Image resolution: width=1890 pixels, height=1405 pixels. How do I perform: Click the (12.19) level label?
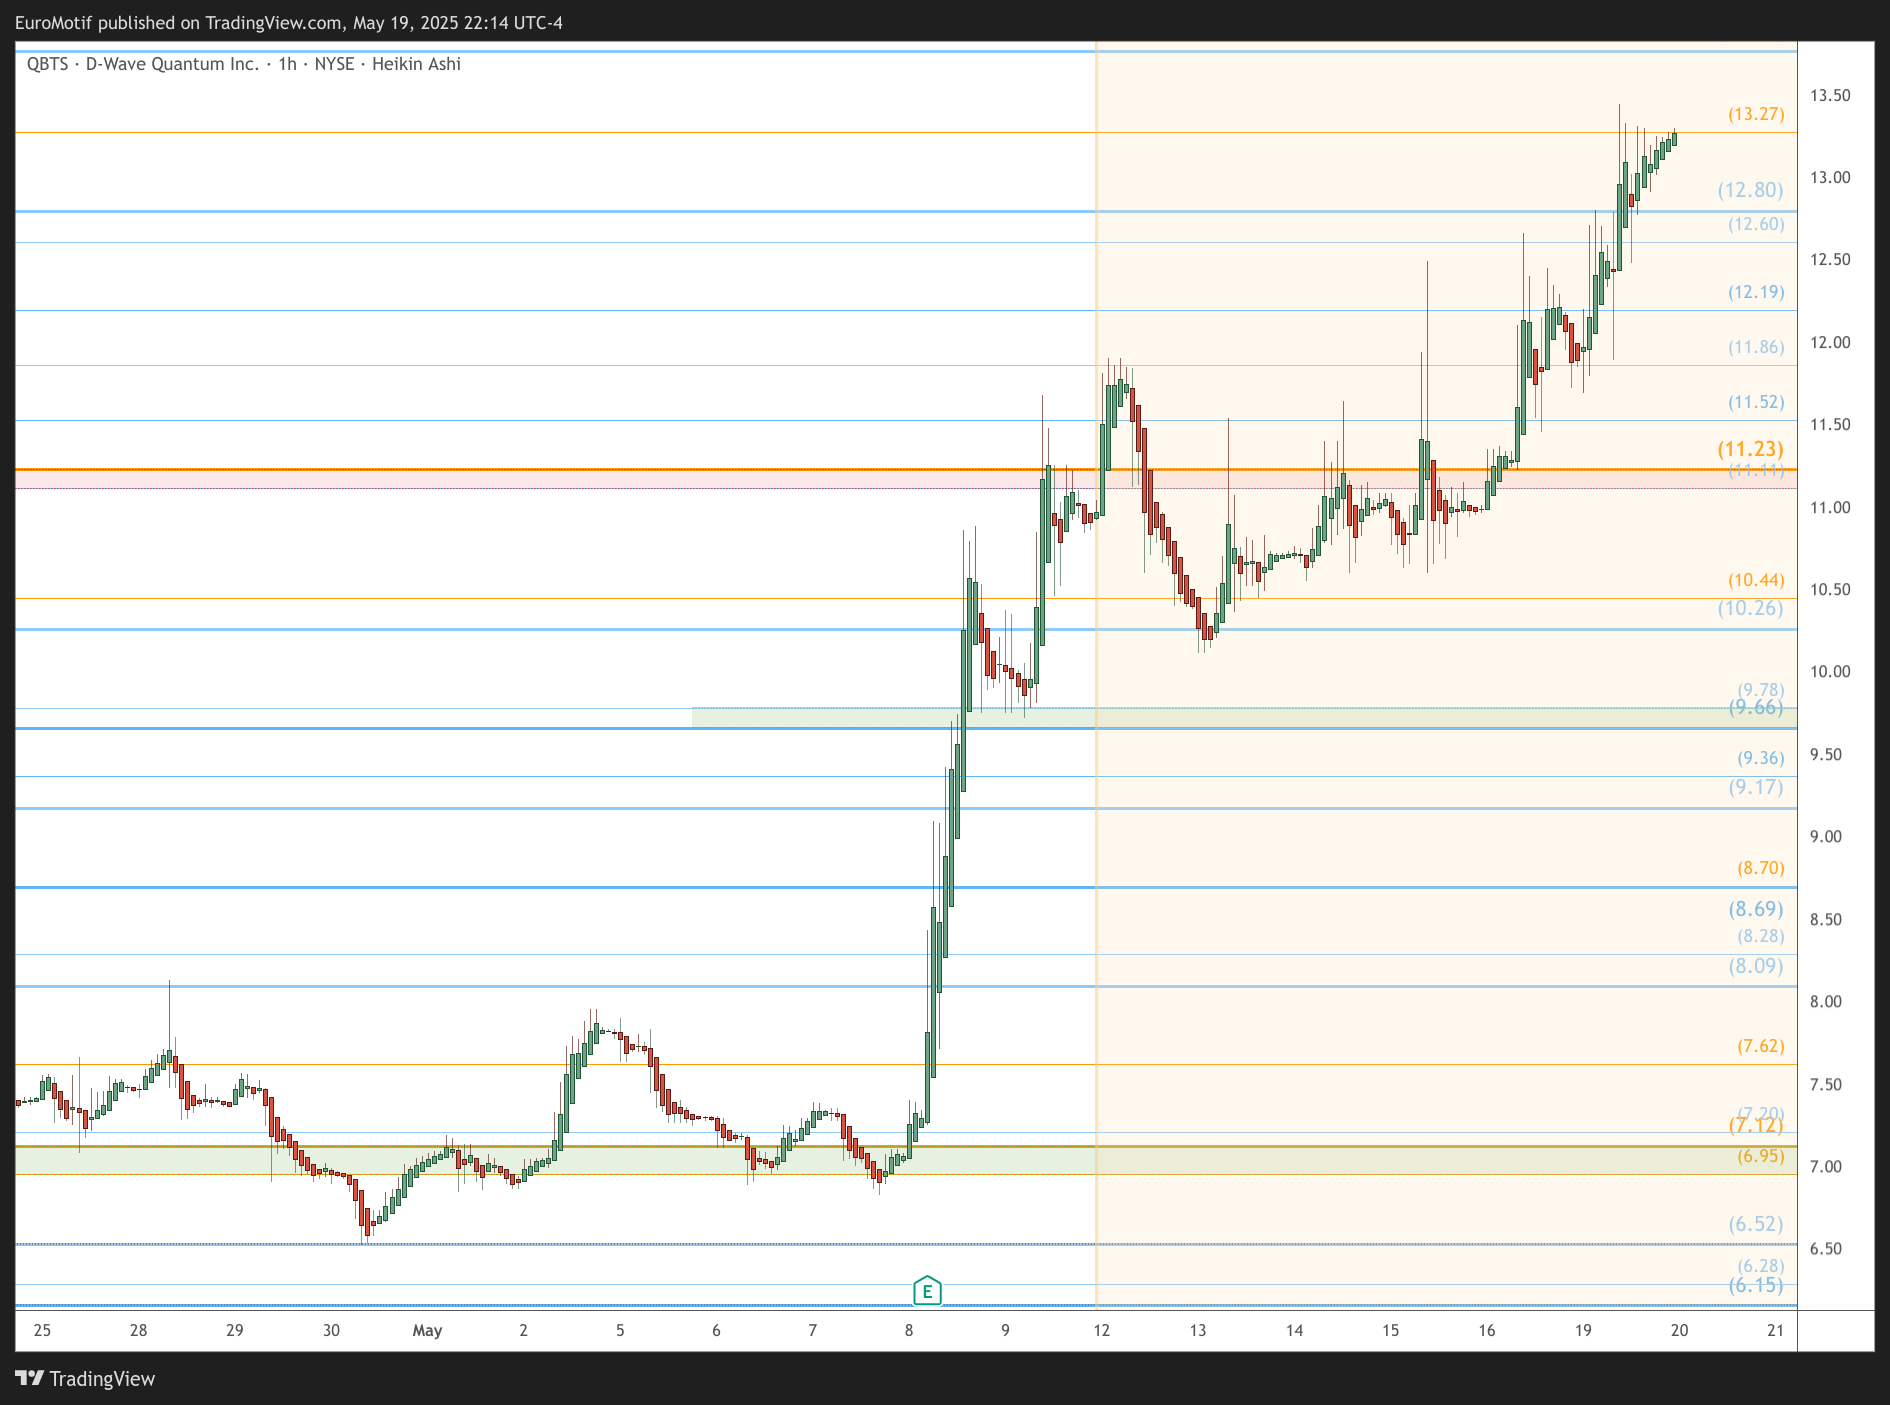pyautogui.click(x=1756, y=292)
